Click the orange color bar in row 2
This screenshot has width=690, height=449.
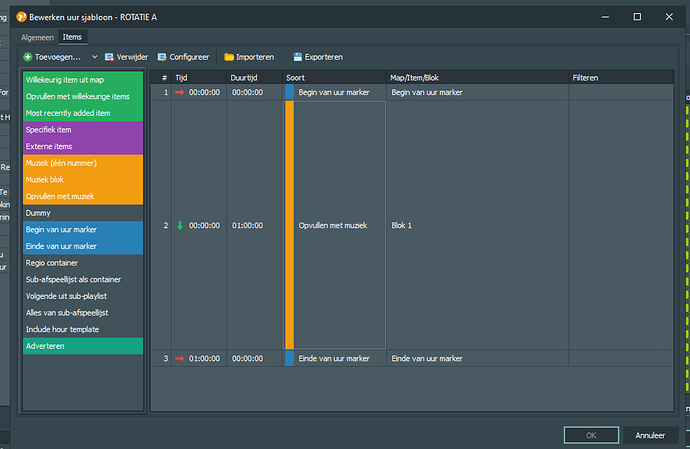[290, 225]
